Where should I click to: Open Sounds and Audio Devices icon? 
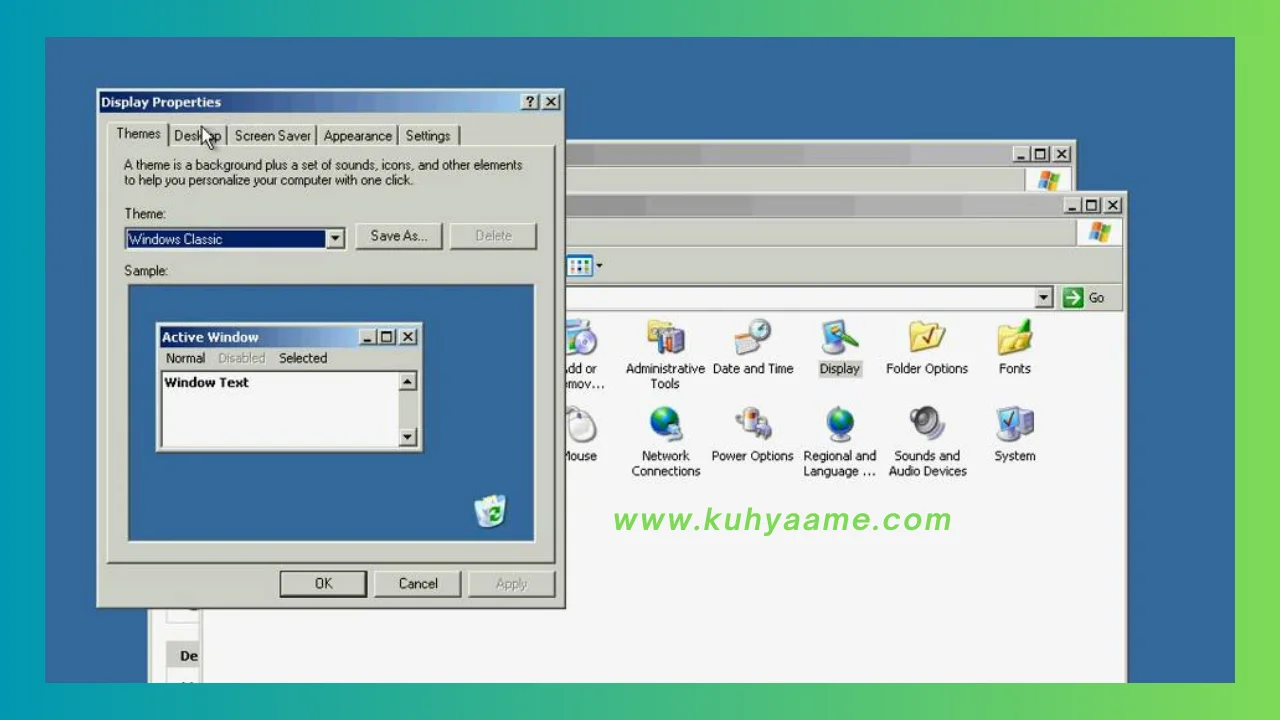927,442
